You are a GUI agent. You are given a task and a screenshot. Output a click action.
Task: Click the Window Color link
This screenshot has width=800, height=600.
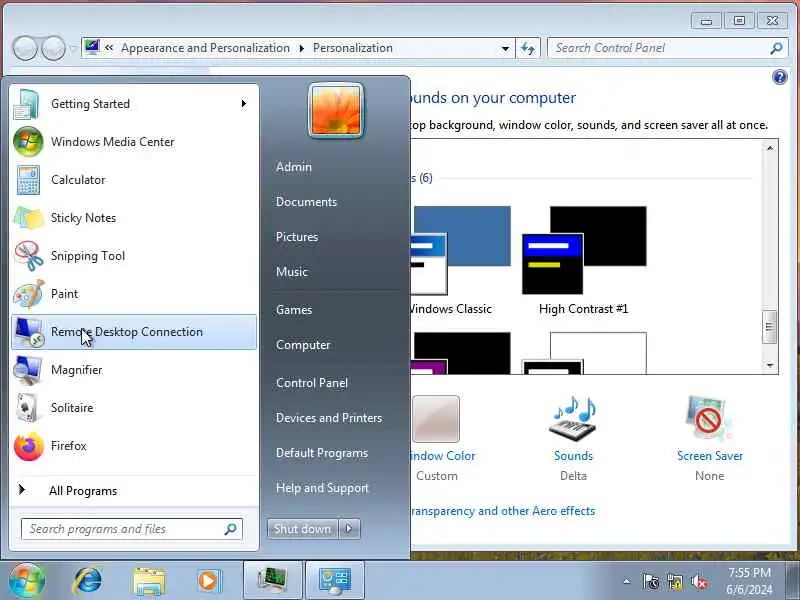click(x=443, y=456)
